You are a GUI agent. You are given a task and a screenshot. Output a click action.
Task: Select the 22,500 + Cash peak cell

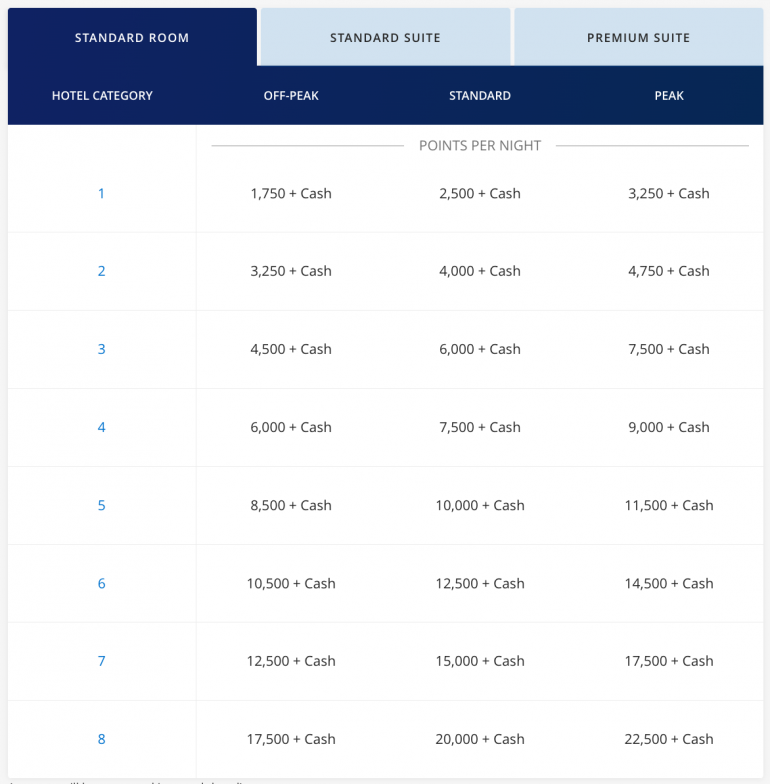point(669,739)
